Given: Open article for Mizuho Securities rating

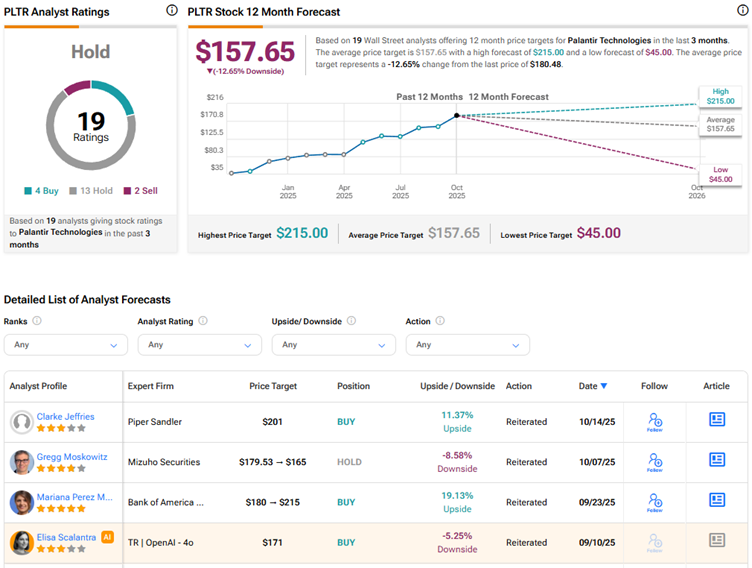Looking at the screenshot, I should [716, 460].
